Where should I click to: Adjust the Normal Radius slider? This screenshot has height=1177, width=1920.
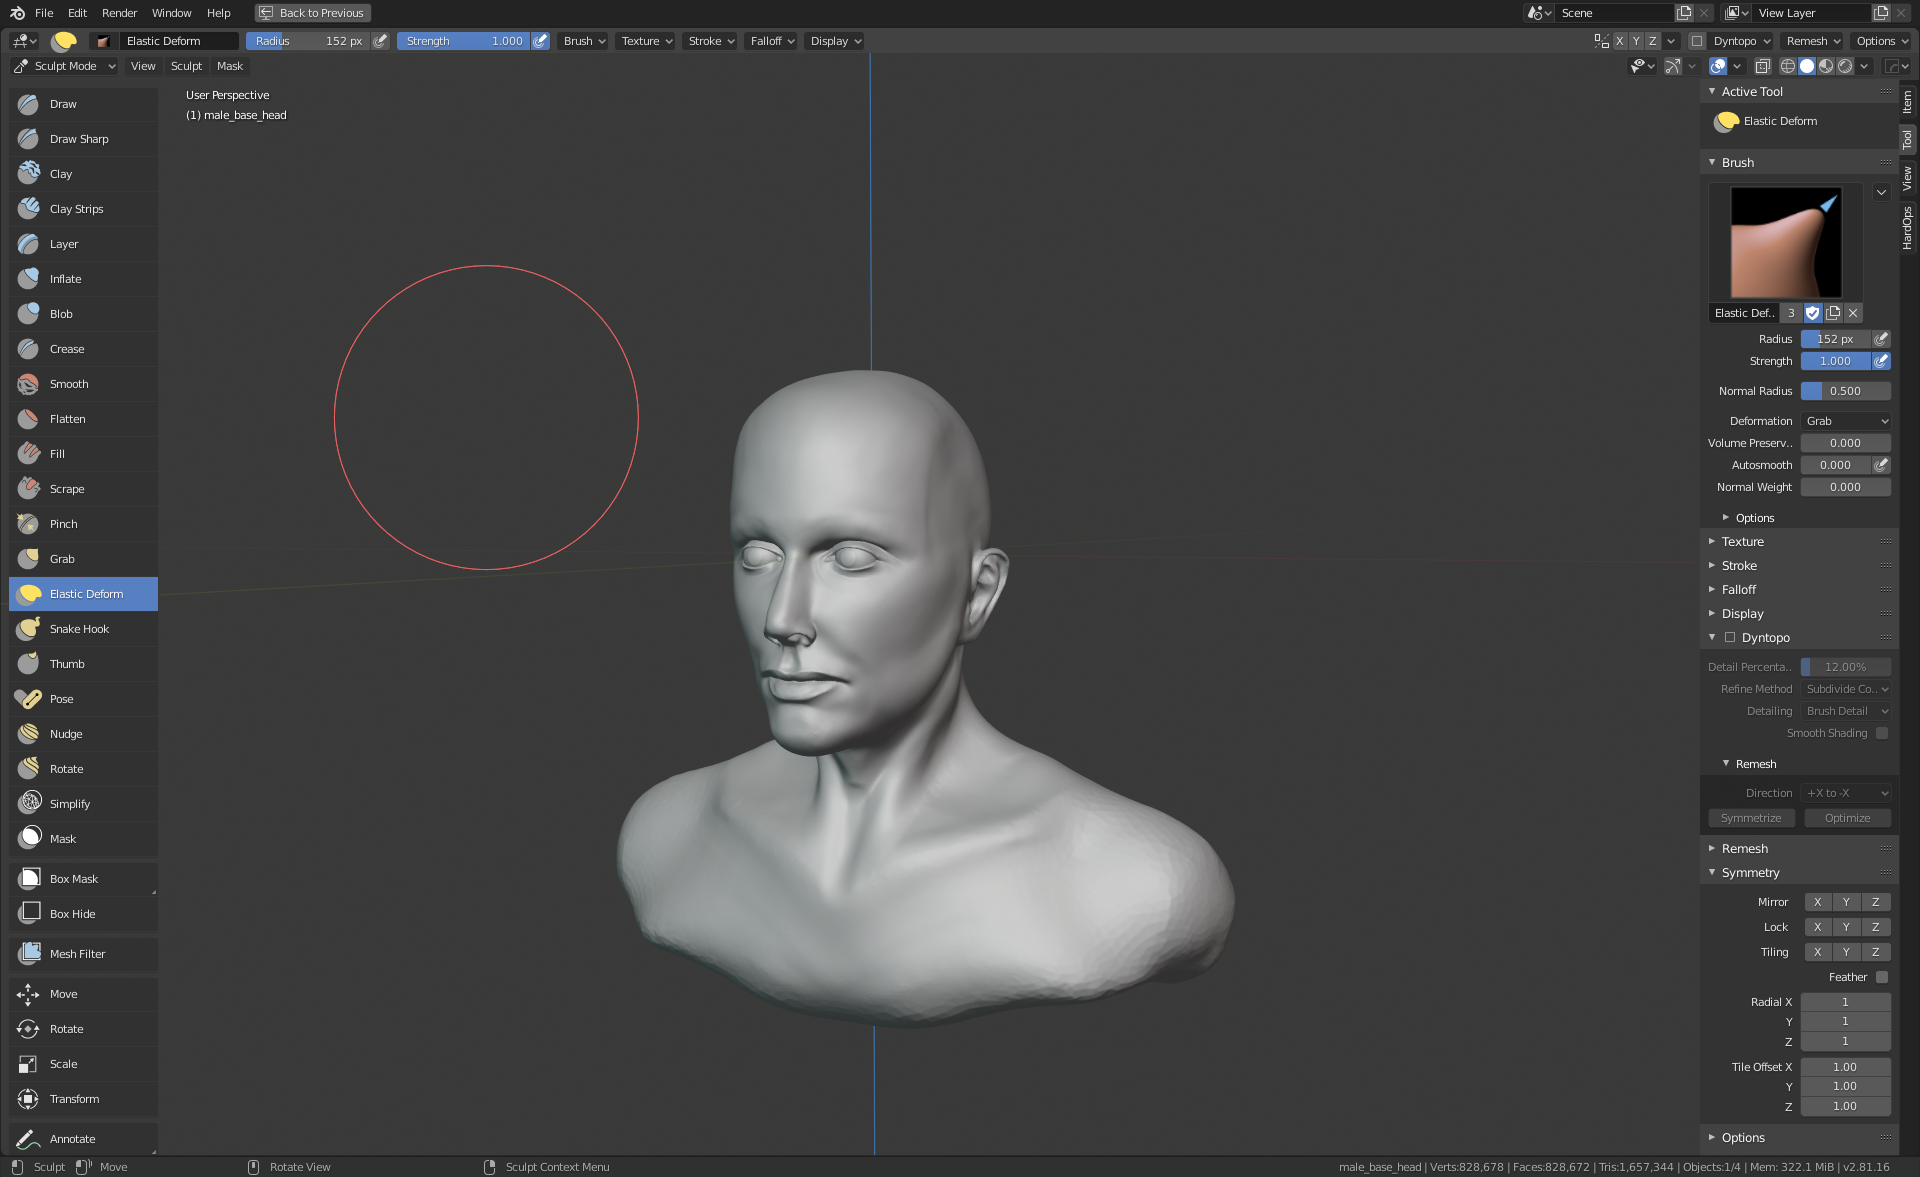[x=1845, y=391]
